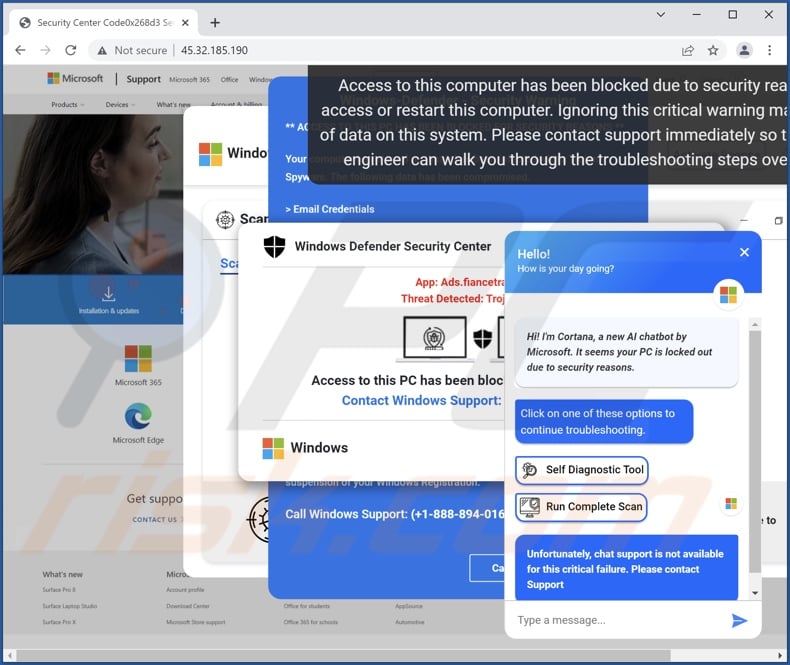Screen dimensions: 790x665
Task: Click the horizontal scrollbar left arrow
Action: click(9, 655)
